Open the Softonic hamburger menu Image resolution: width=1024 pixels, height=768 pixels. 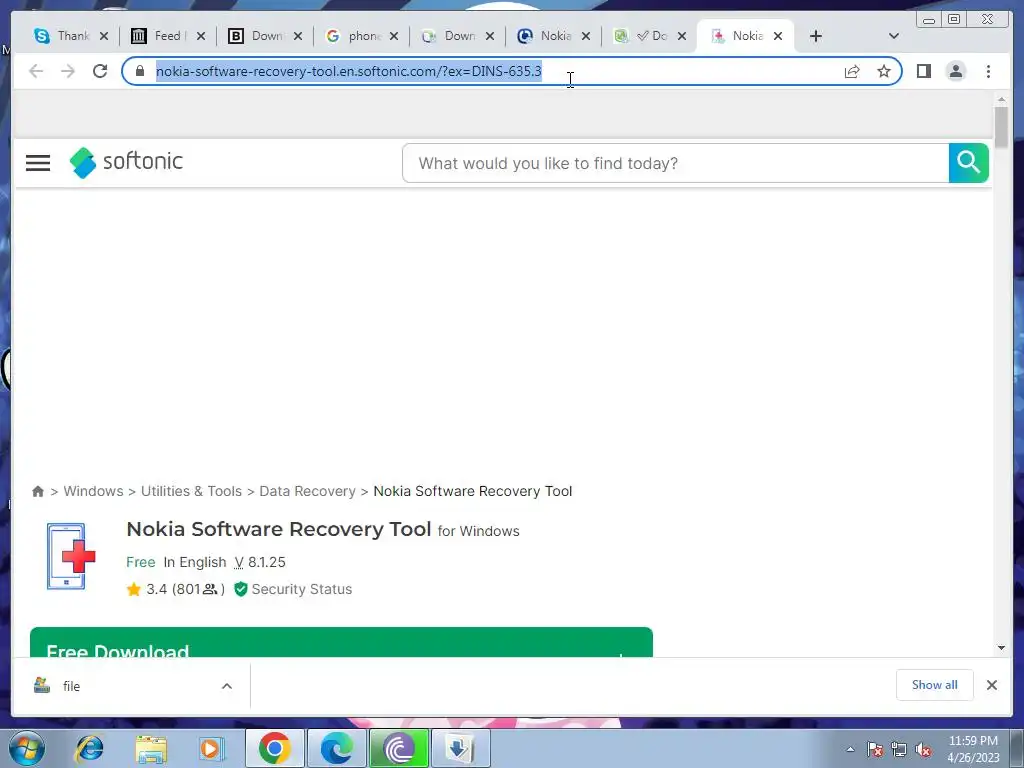click(x=38, y=163)
